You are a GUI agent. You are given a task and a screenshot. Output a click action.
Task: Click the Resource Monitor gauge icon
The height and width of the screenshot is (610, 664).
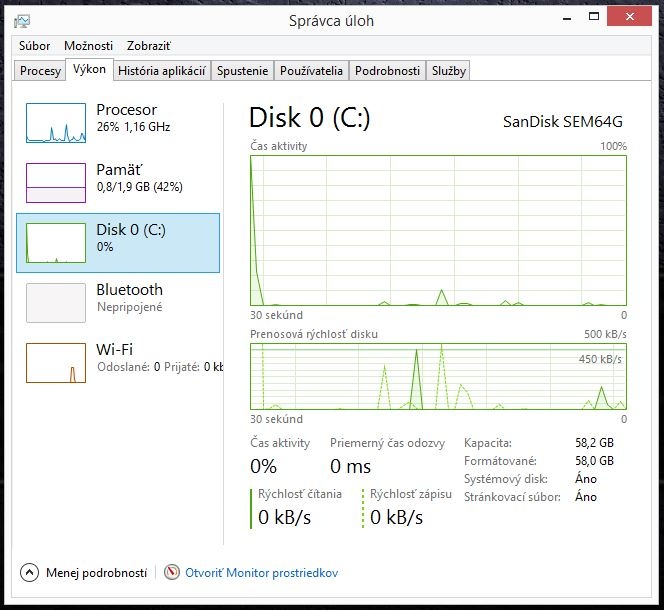[x=172, y=572]
